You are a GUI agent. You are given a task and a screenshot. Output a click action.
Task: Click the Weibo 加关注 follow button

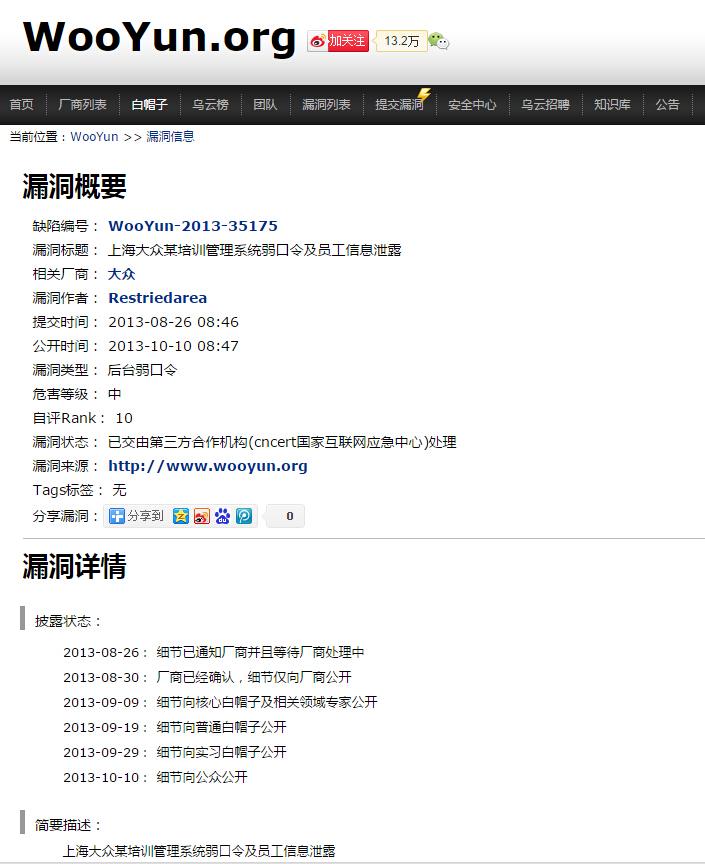[x=338, y=41]
